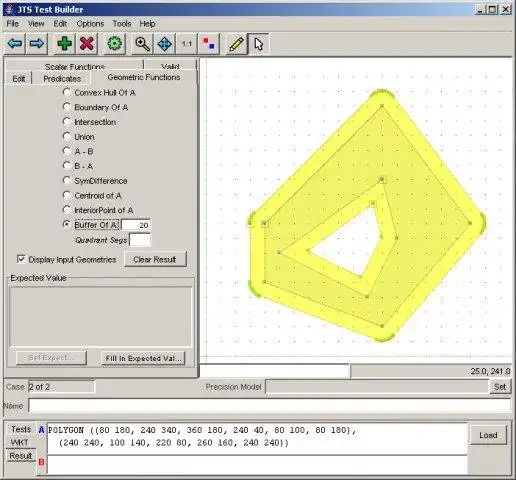The width and height of the screenshot is (516, 480).
Task: Select Convex Hull Of A radio
Action: tap(67, 92)
